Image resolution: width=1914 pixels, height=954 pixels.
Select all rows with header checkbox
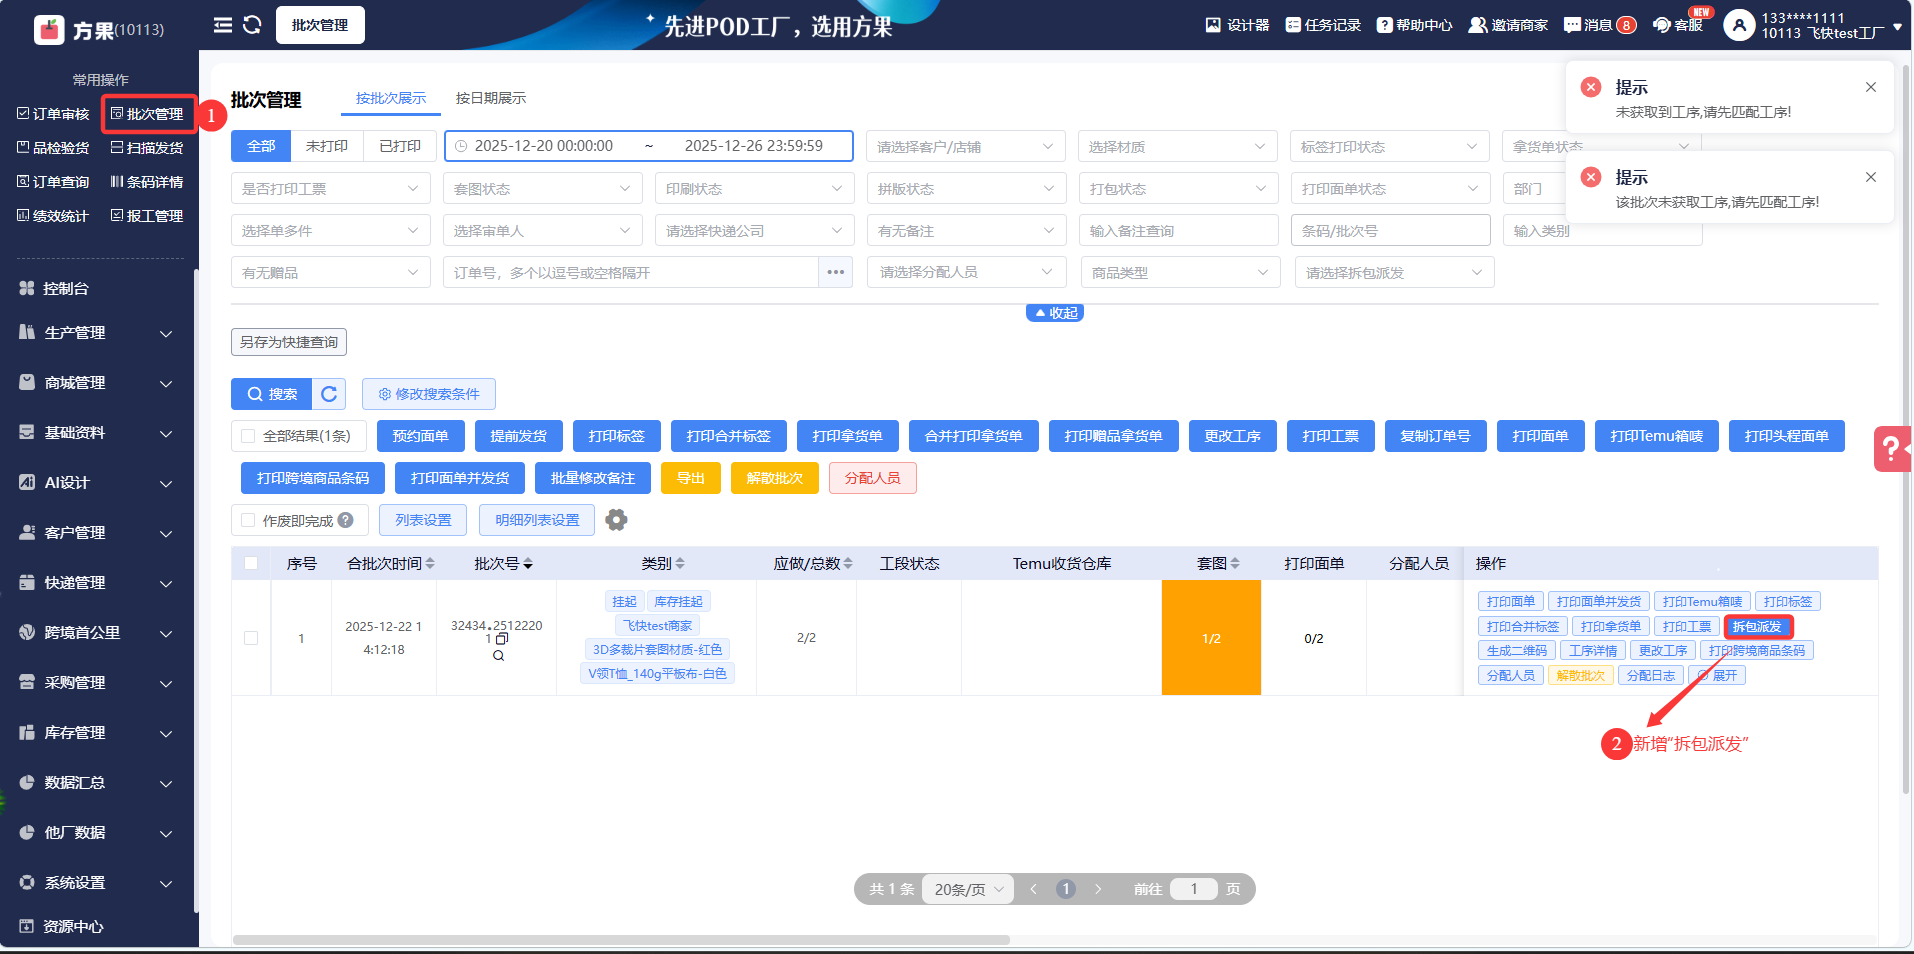(x=251, y=563)
